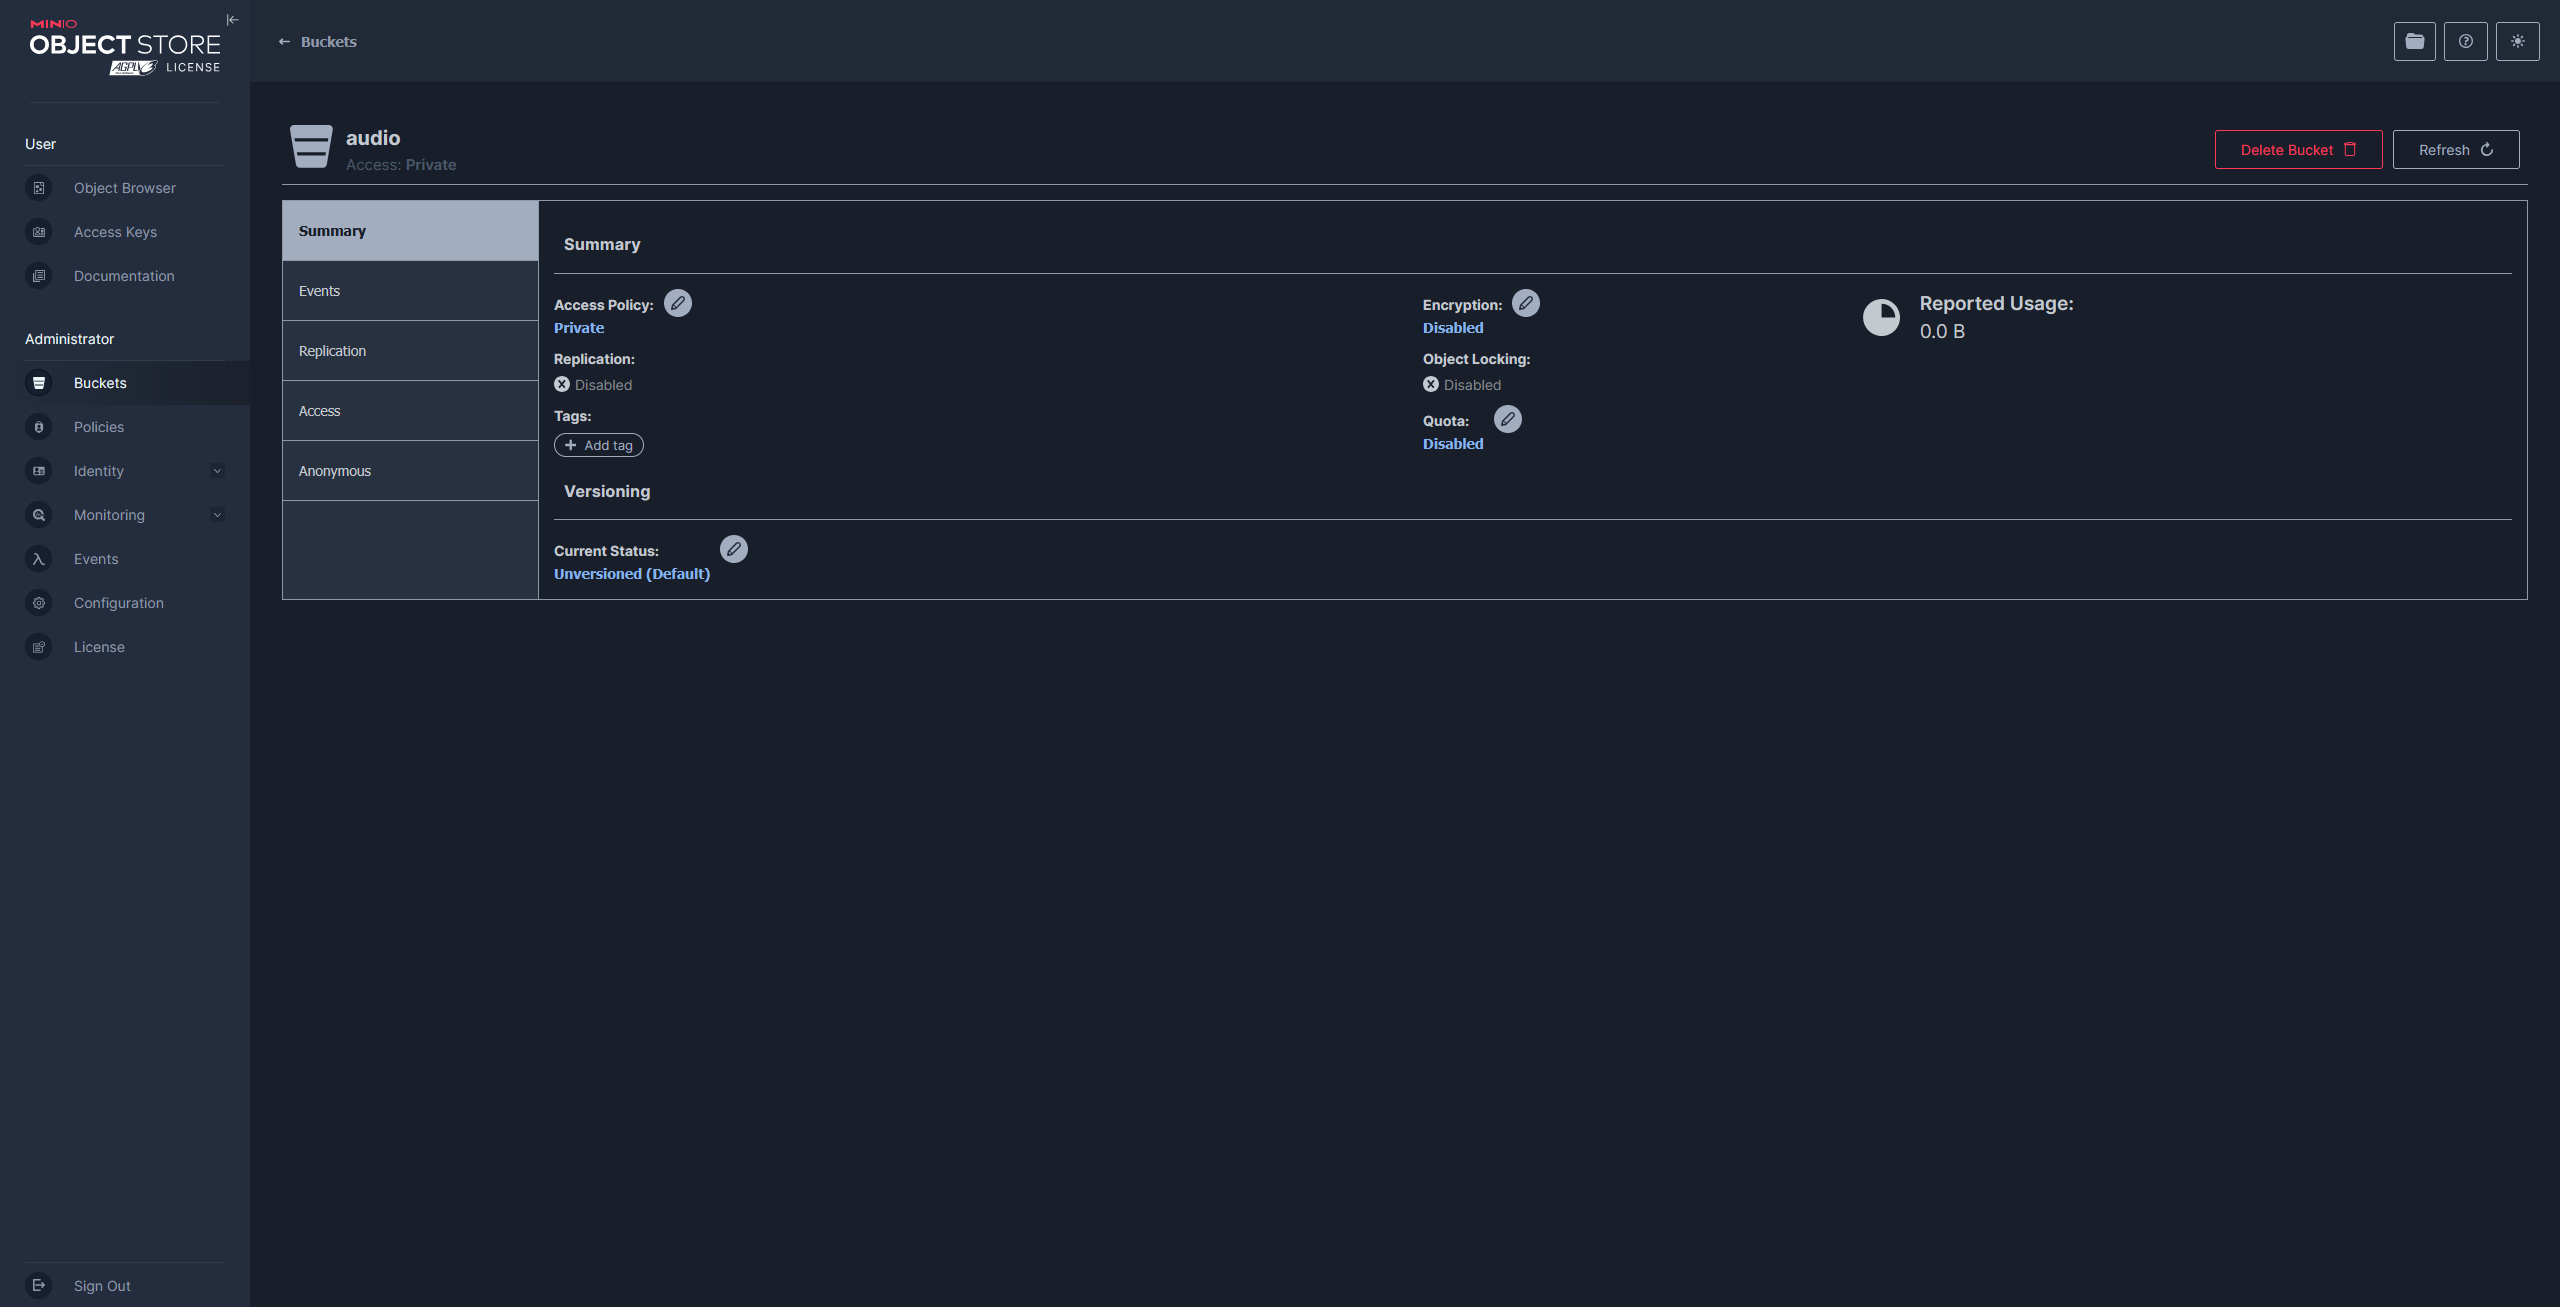Switch to the Anonymous tab
This screenshot has height=1307, width=2560.
410,471
